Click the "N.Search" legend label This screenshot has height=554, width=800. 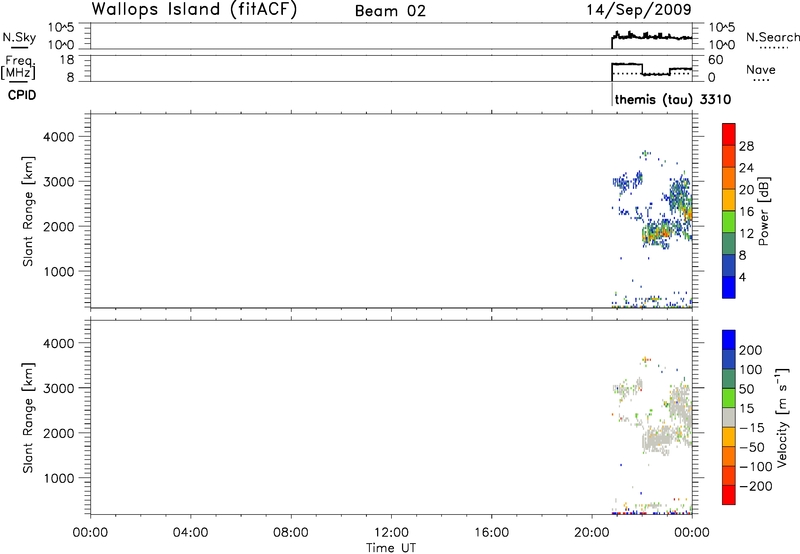point(773,37)
